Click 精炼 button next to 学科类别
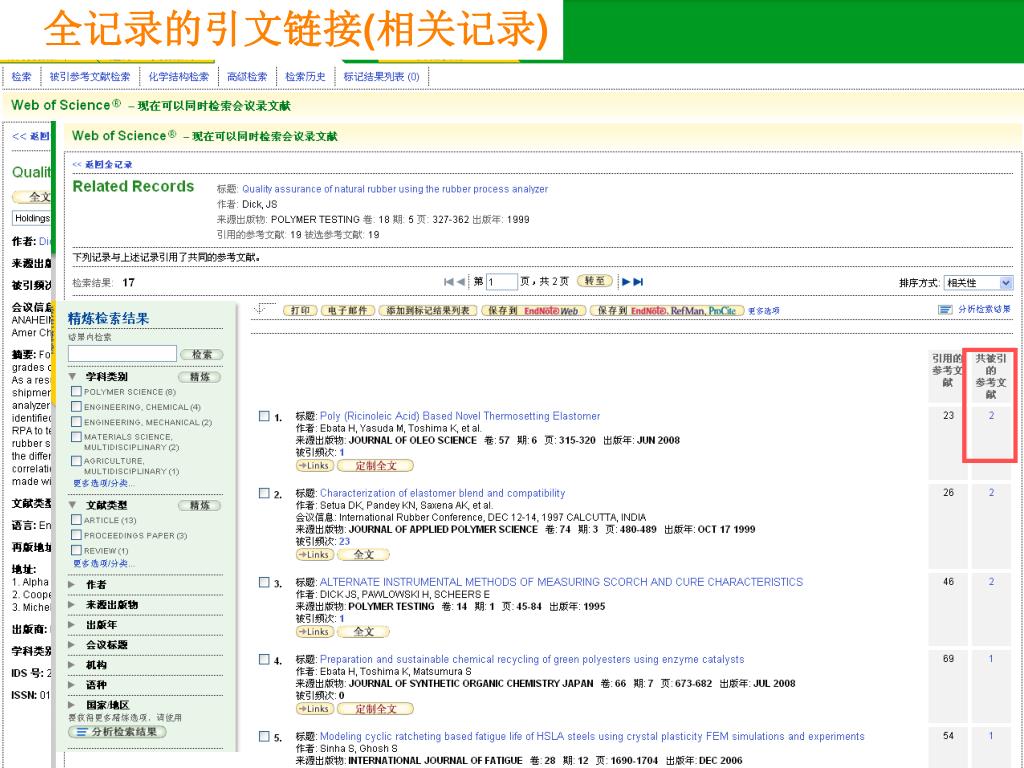 200,377
